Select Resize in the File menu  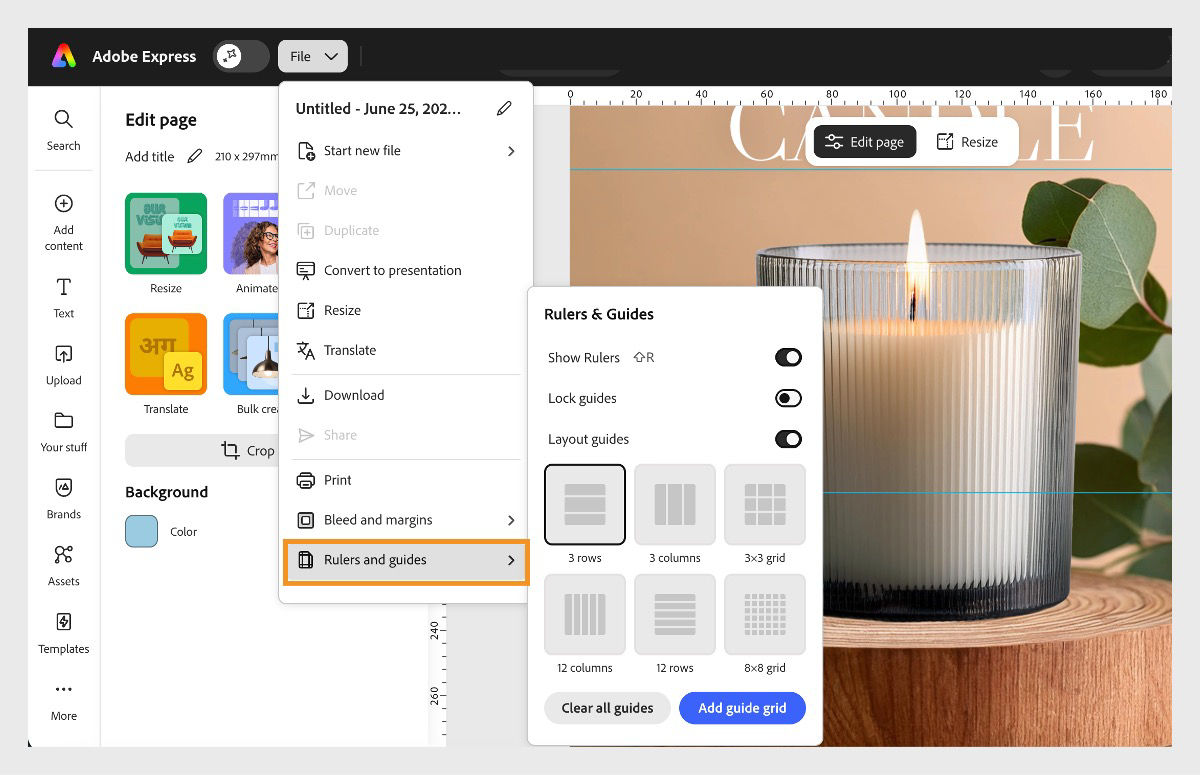(406, 310)
